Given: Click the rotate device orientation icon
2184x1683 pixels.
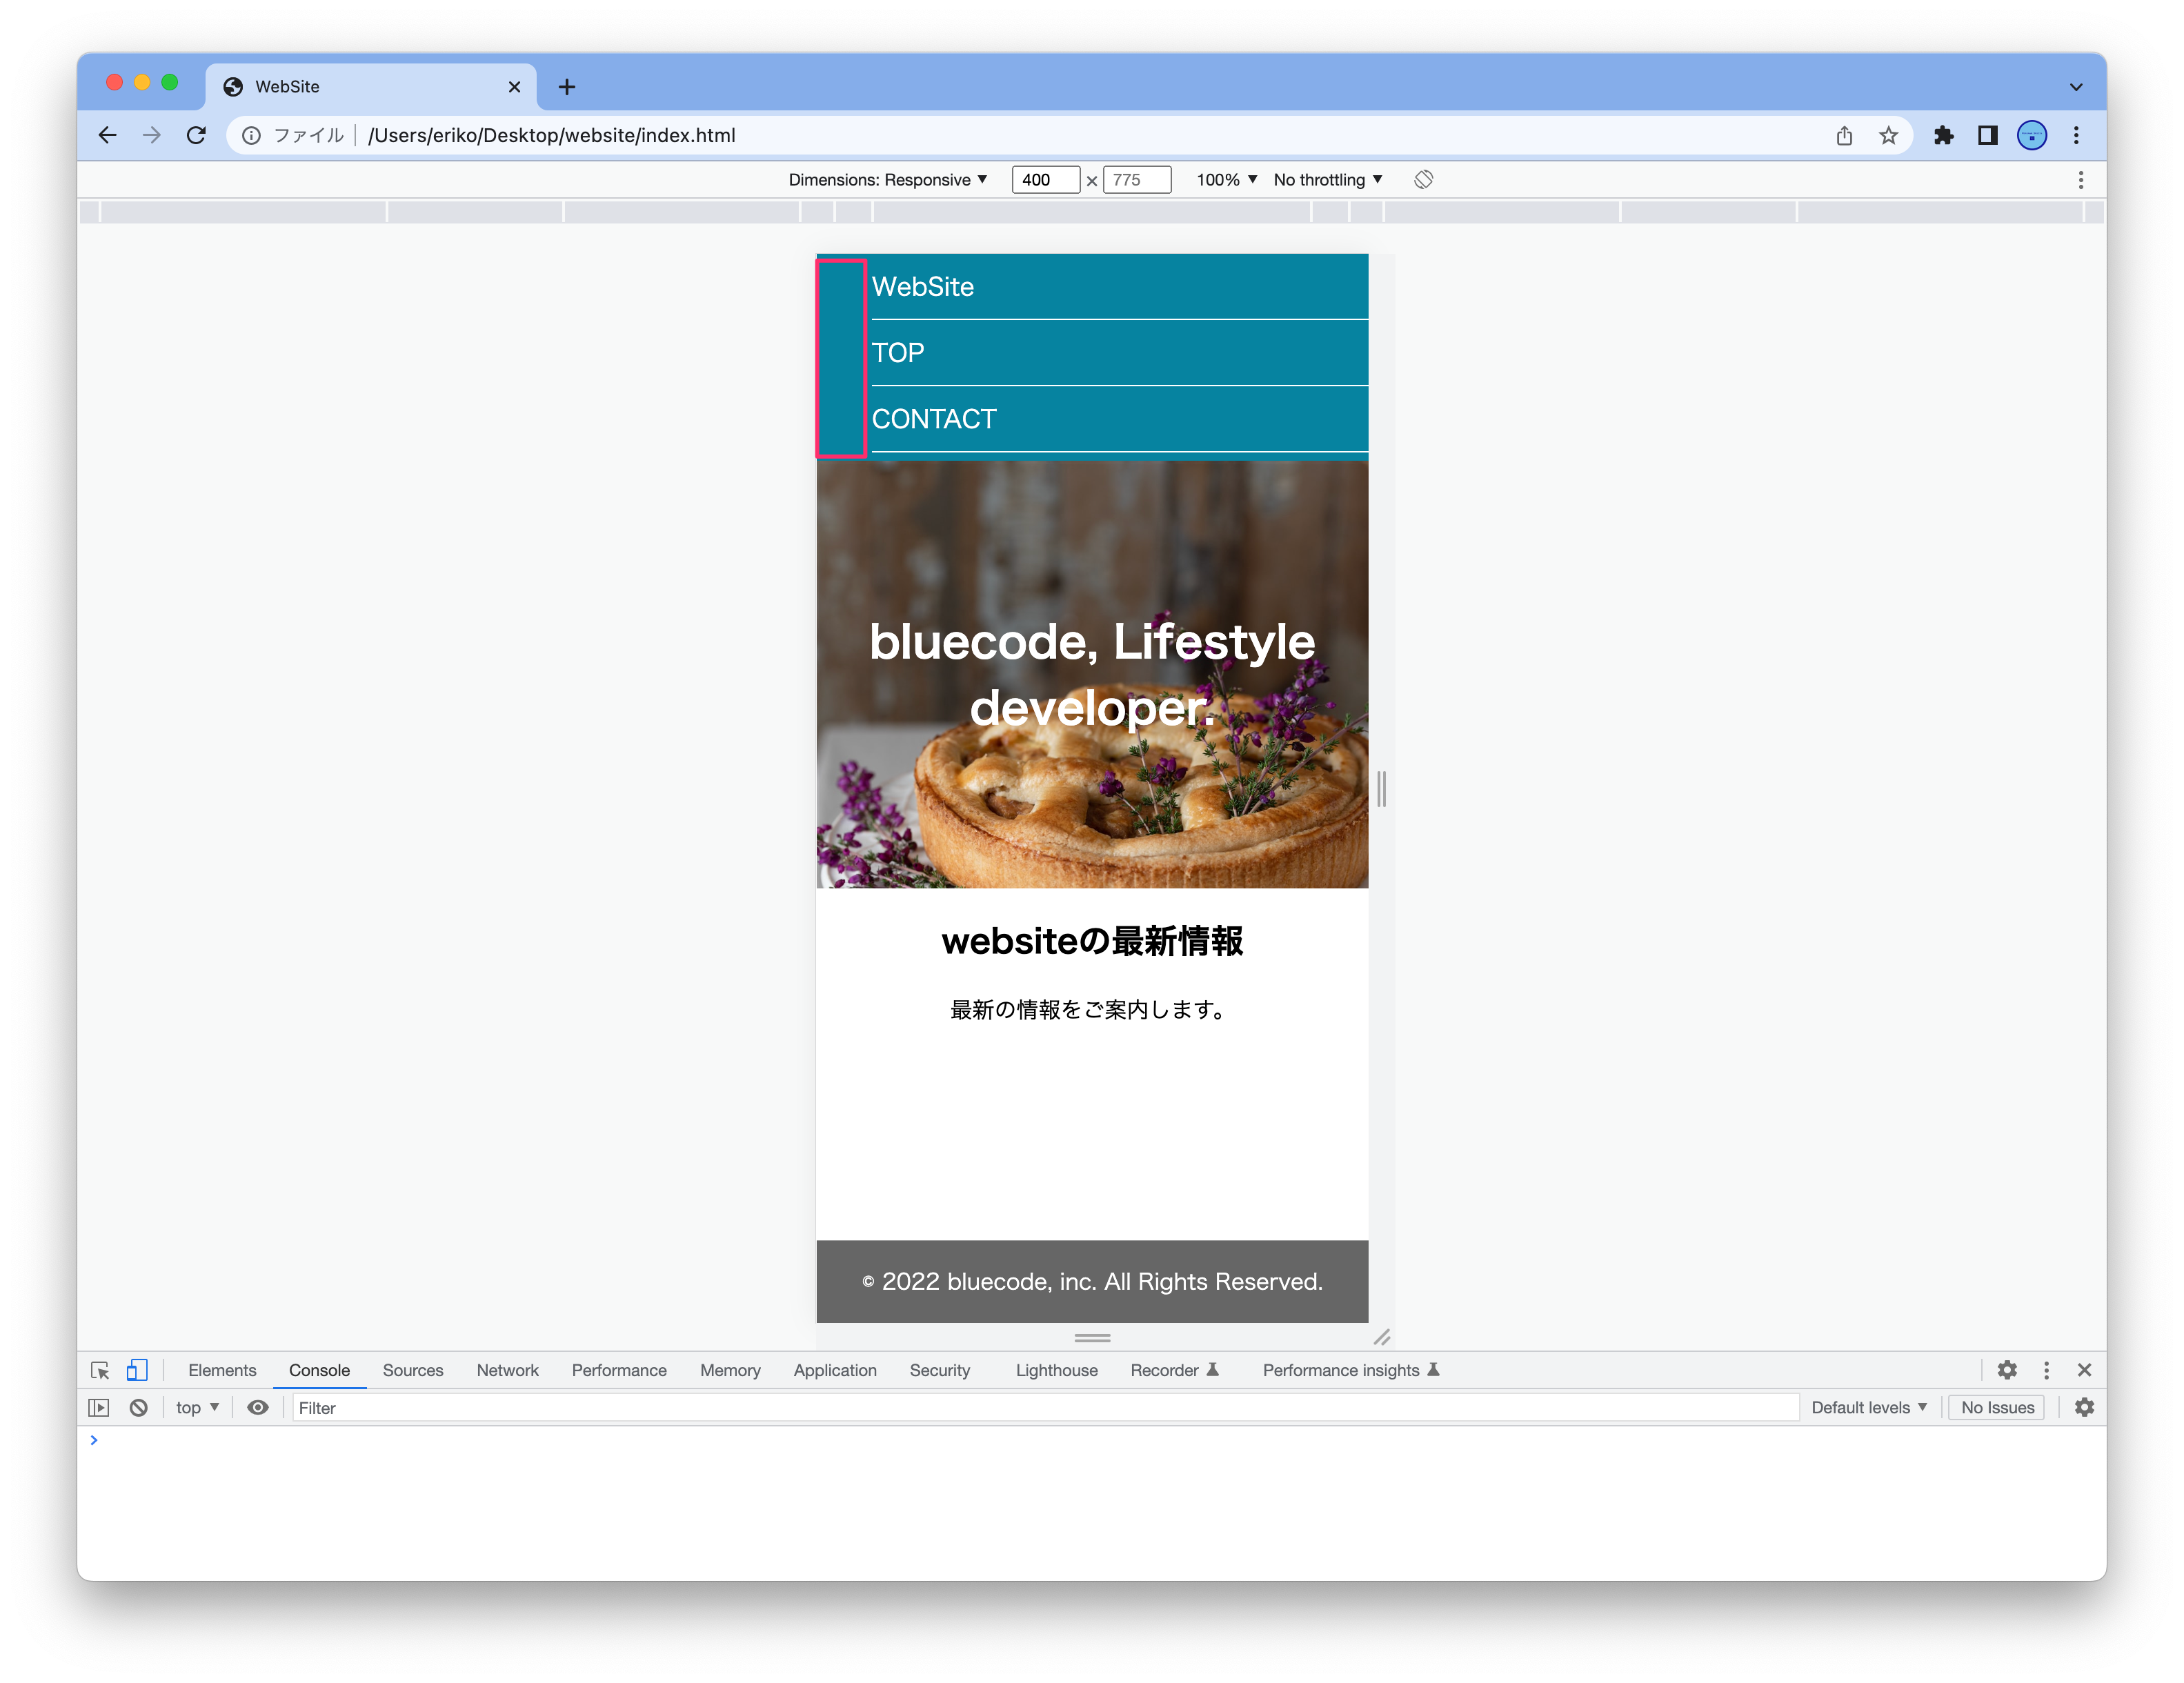Looking at the screenshot, I should (x=1423, y=179).
